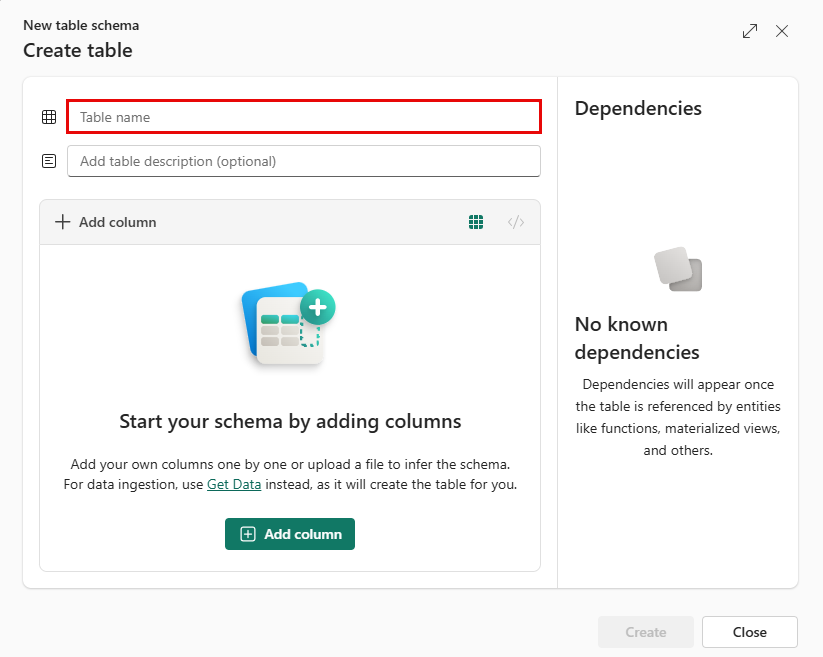The image size is (823, 657).
Task: Click the green Add column button
Action: [x=289, y=534]
